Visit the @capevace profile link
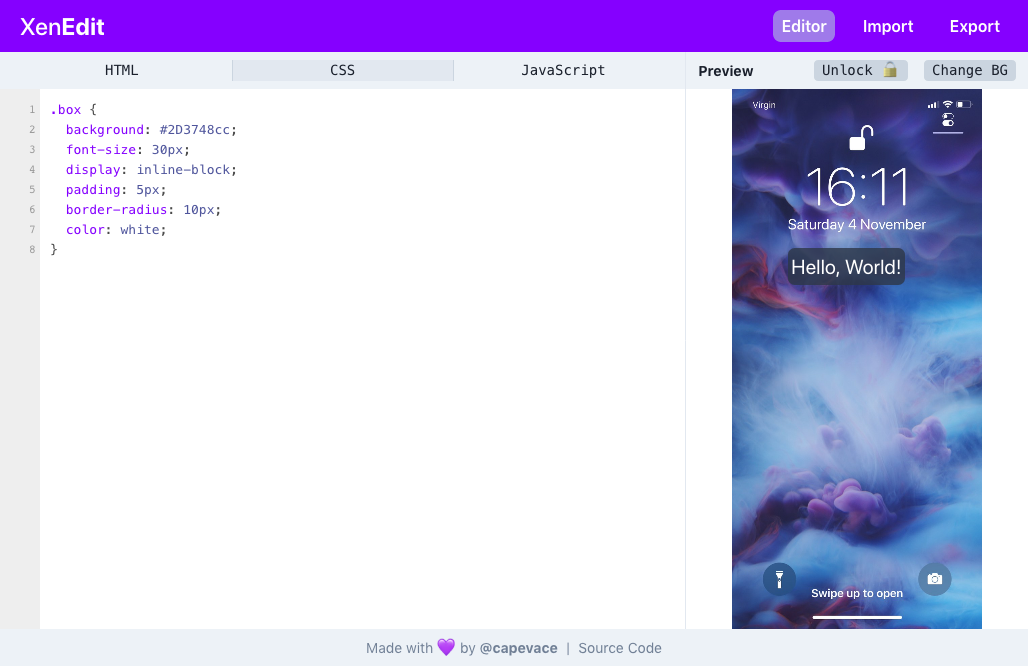 518,648
